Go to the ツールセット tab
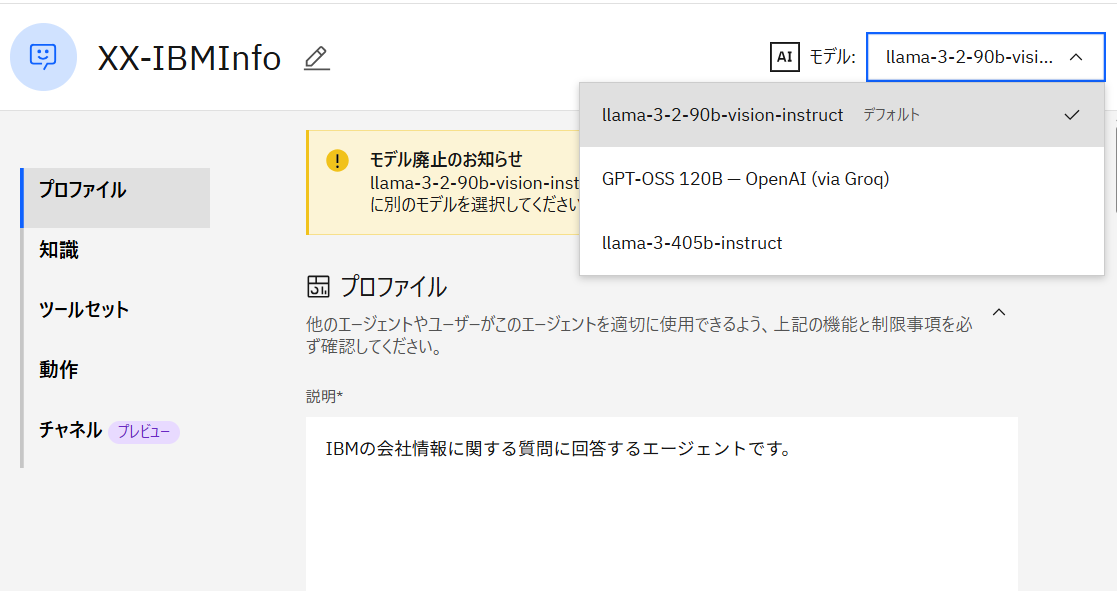 84,310
